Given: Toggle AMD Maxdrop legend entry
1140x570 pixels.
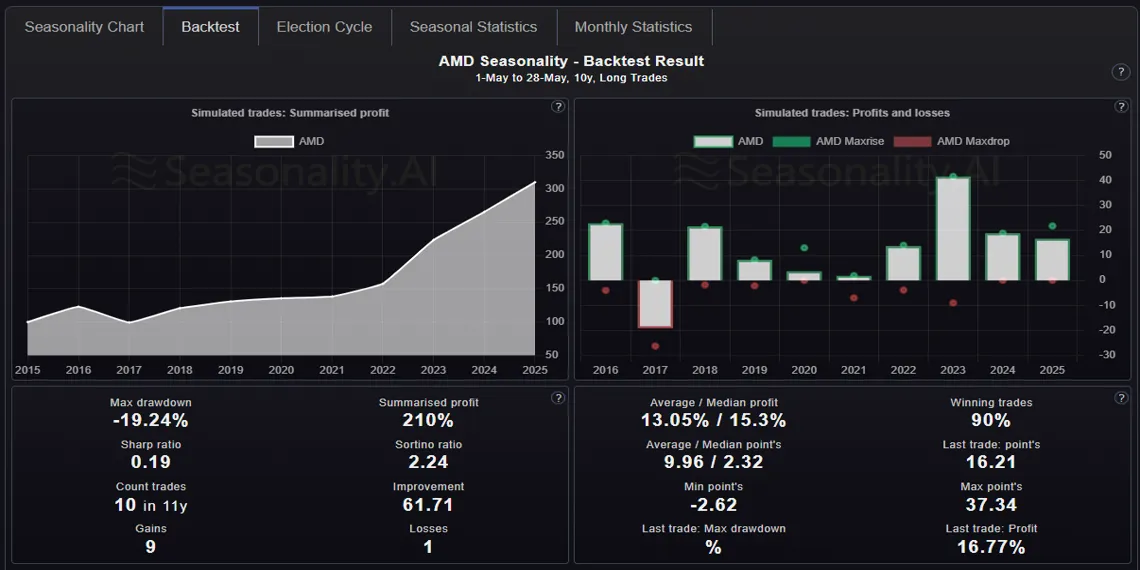Looking at the screenshot, I should tap(951, 141).
